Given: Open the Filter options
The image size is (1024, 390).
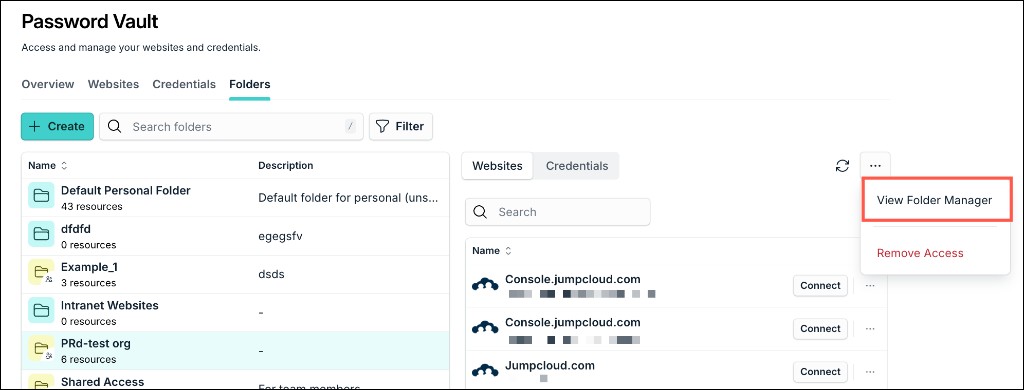Looking at the screenshot, I should [x=400, y=127].
